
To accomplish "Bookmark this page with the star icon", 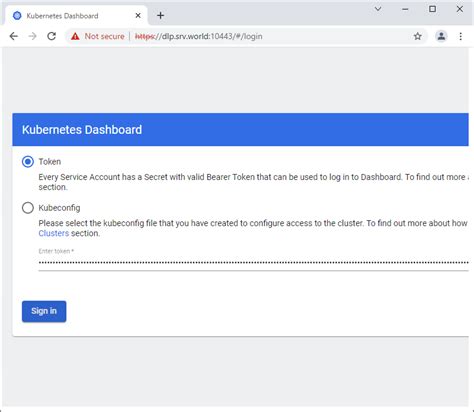I will pyautogui.click(x=417, y=36).
